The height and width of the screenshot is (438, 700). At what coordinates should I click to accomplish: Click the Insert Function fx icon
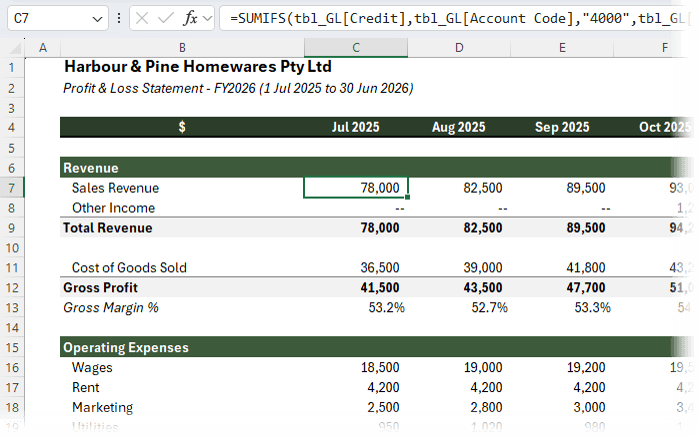[191, 18]
